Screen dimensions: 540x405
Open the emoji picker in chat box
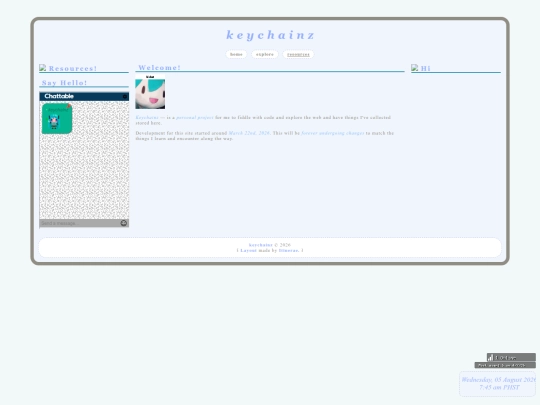(x=124, y=223)
